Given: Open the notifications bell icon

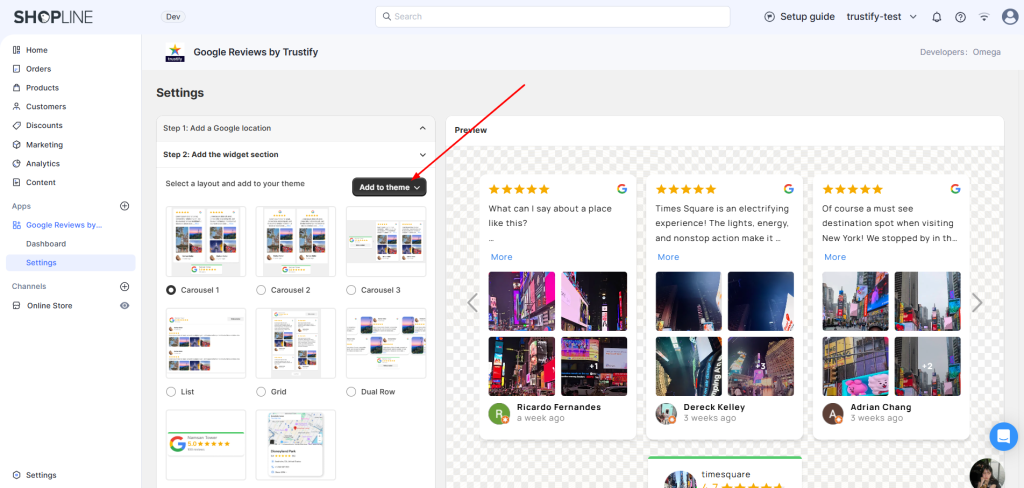Looking at the screenshot, I should click(936, 17).
